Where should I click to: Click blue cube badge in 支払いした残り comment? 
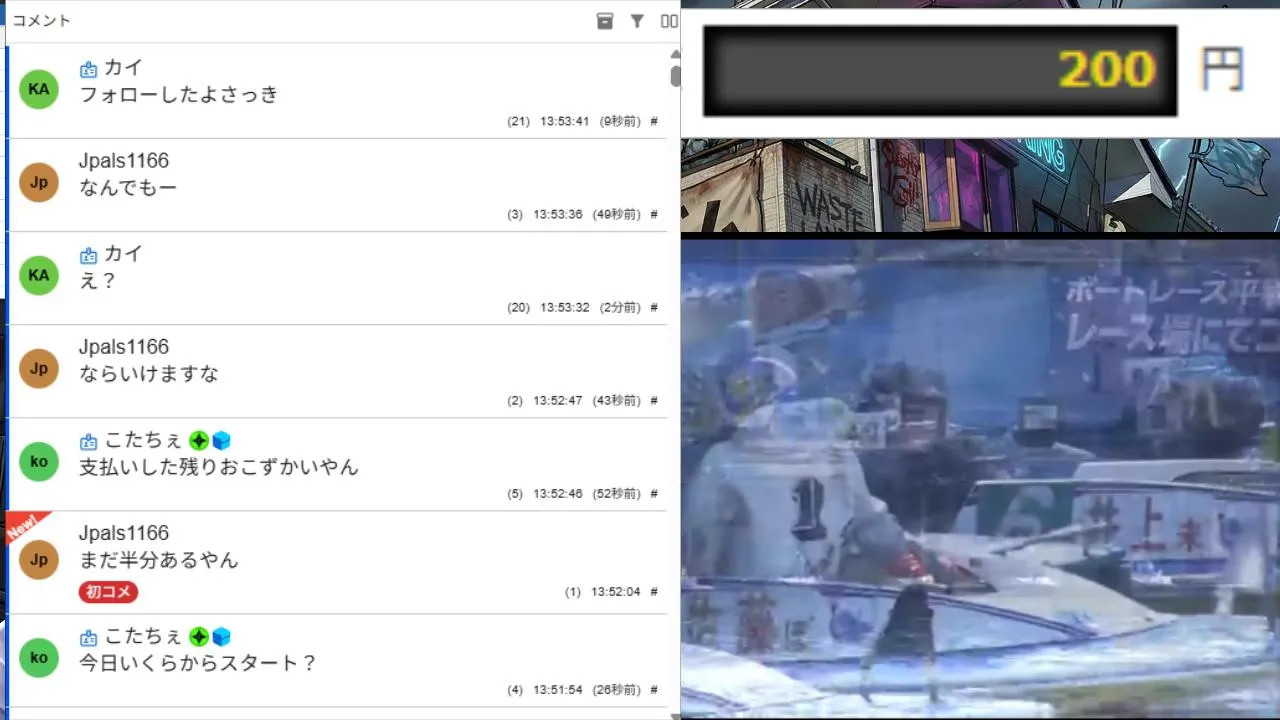point(221,441)
